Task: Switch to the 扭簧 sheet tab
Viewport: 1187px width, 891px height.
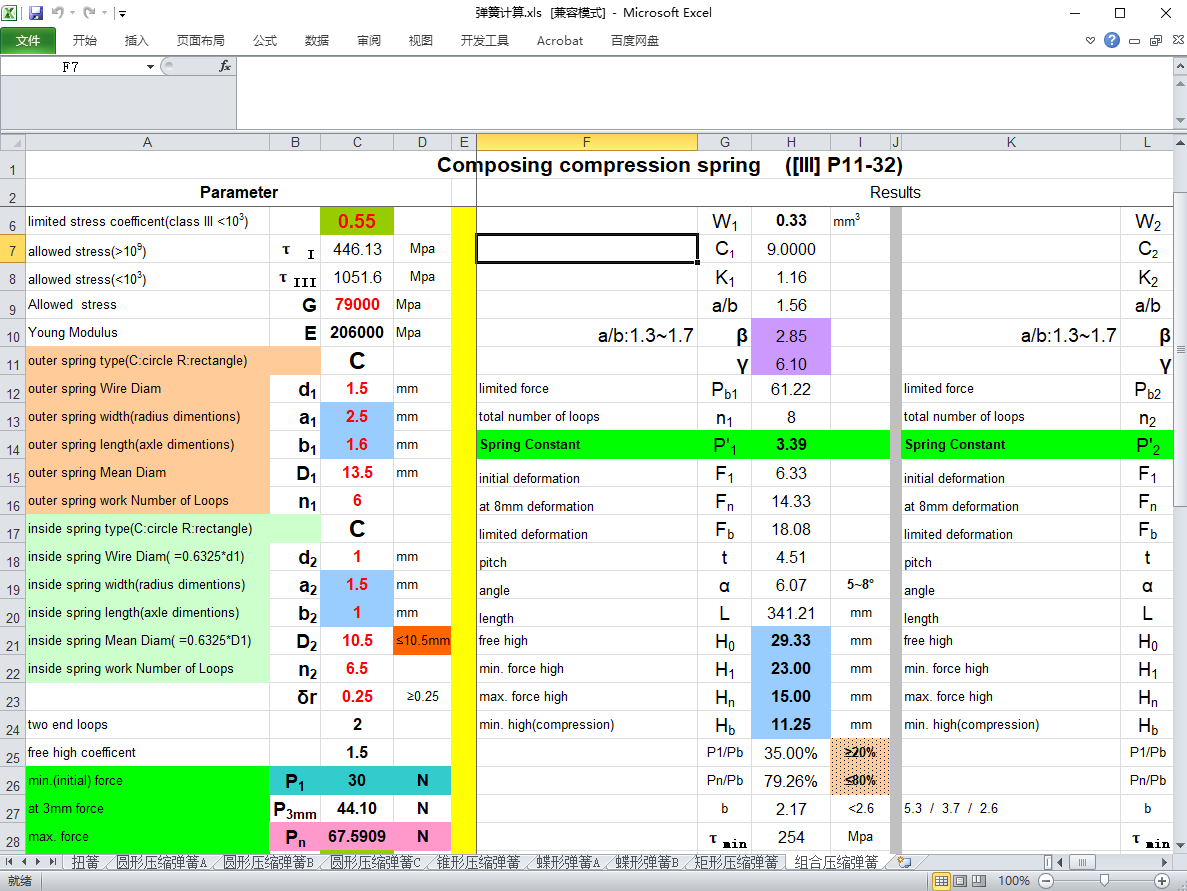Action: click(86, 862)
